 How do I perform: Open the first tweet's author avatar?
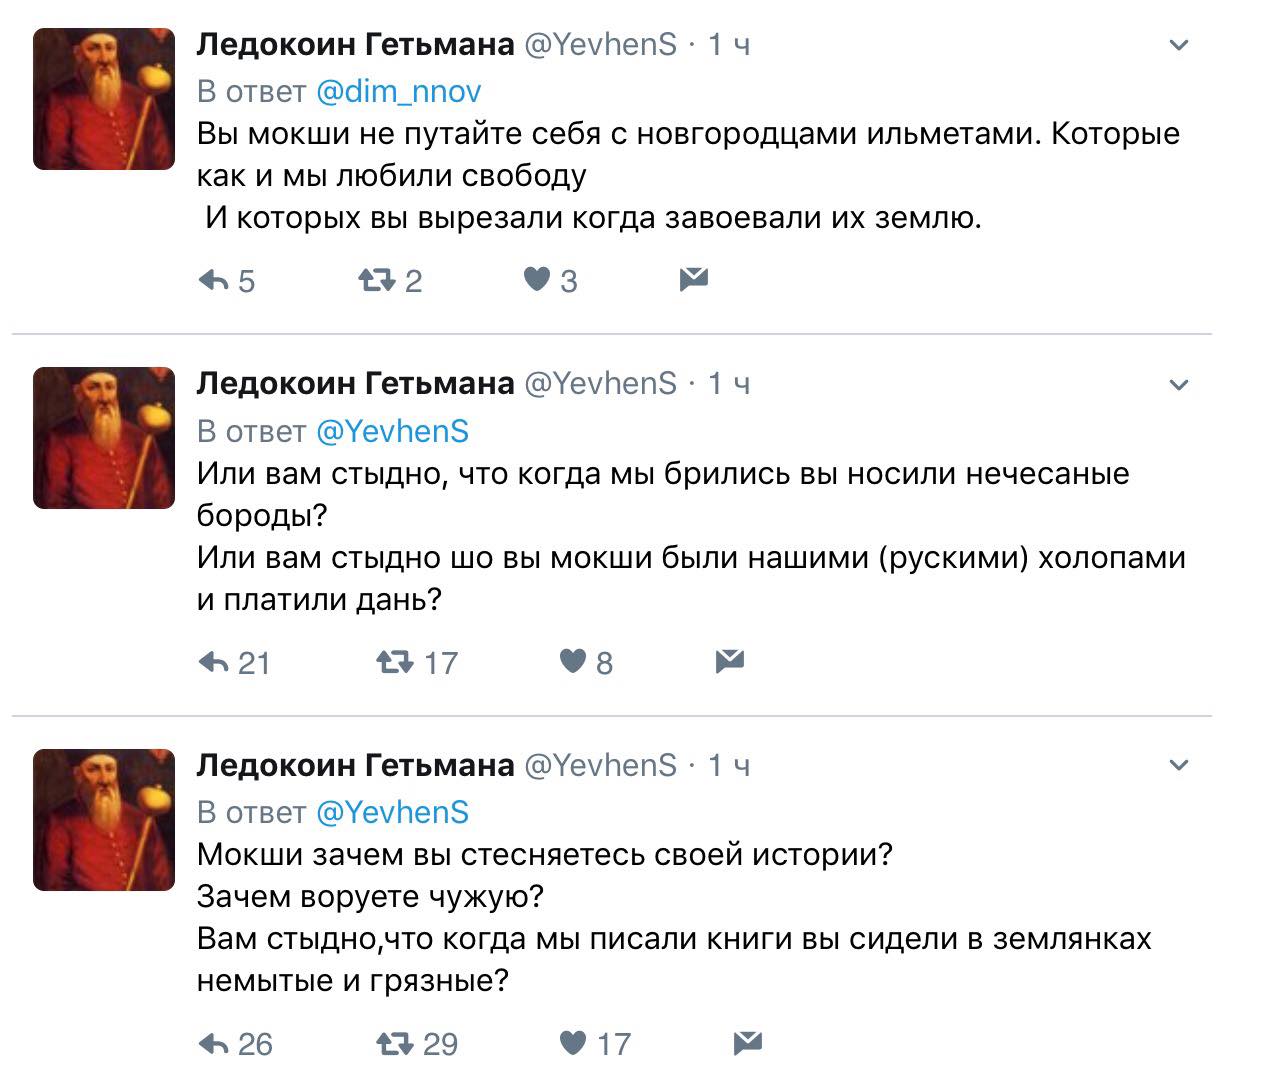click(x=104, y=98)
